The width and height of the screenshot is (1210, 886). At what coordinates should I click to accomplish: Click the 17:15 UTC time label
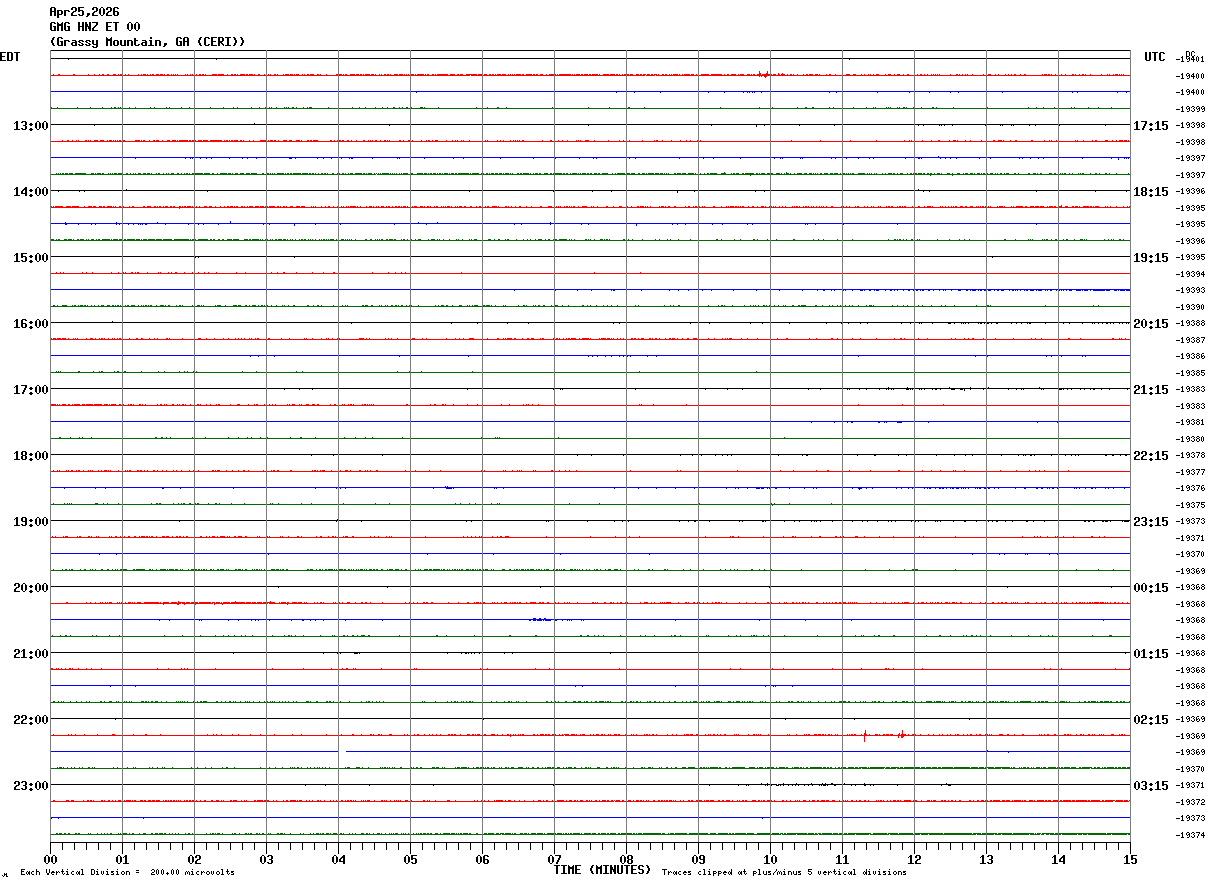(x=1151, y=125)
